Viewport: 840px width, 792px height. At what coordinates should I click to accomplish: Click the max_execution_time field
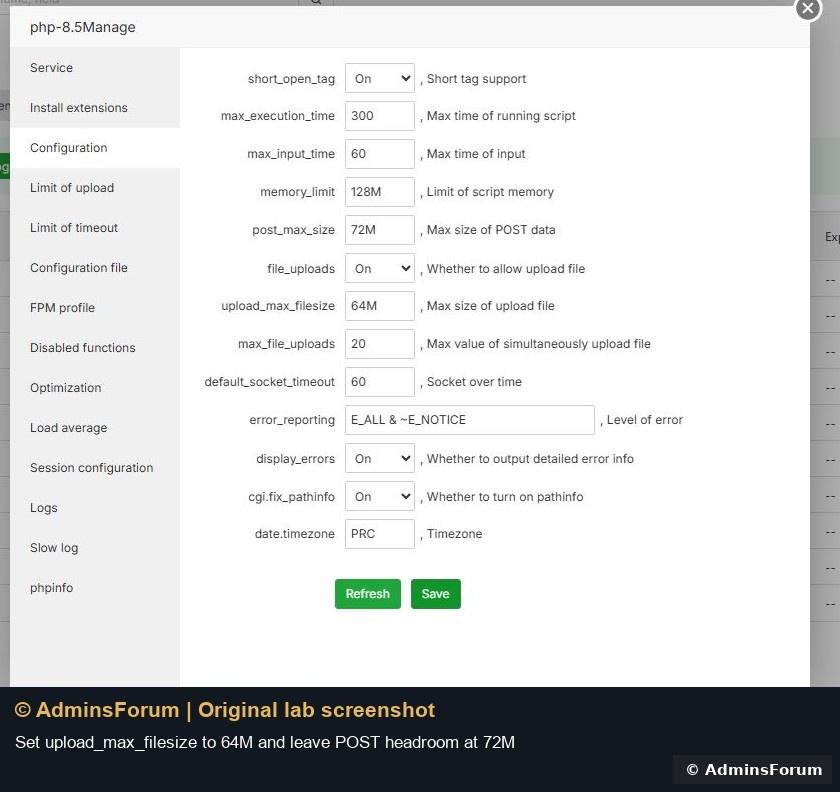tap(379, 116)
